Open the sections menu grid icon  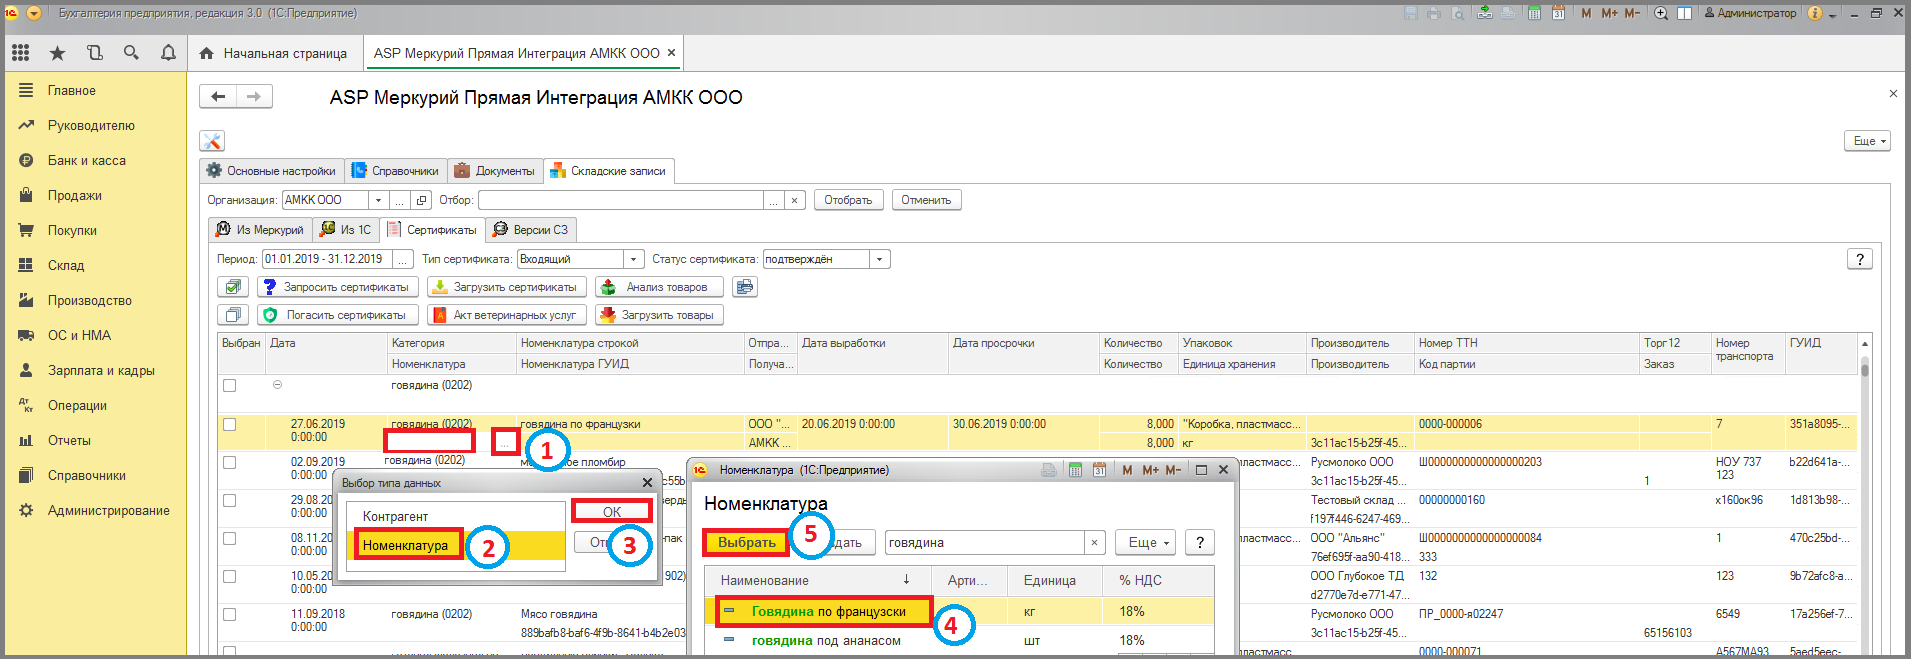coord(21,53)
